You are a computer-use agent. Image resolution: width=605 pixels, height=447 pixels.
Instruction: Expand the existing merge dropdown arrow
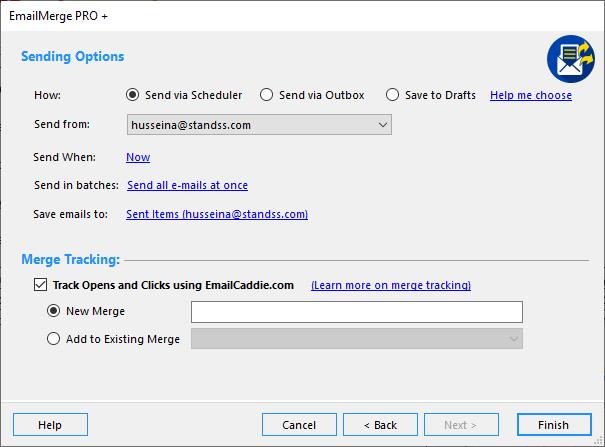(514, 339)
